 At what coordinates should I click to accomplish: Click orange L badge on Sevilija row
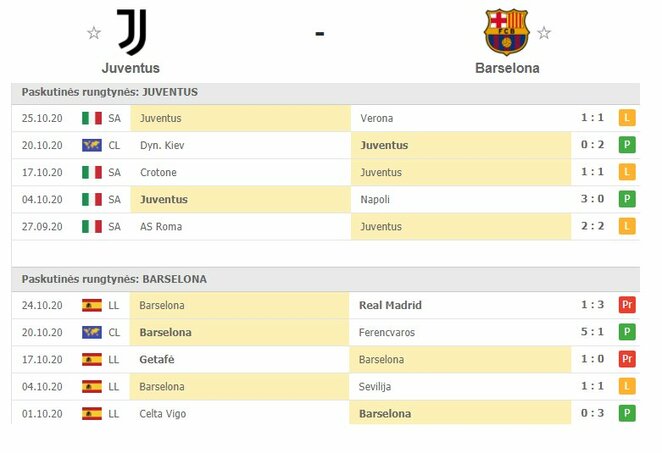click(x=627, y=386)
